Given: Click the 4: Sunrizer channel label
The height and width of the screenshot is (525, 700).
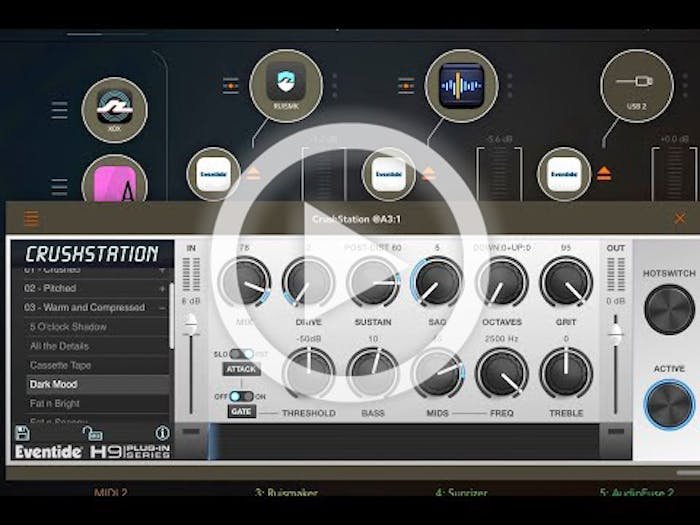Looking at the screenshot, I should (461, 492).
